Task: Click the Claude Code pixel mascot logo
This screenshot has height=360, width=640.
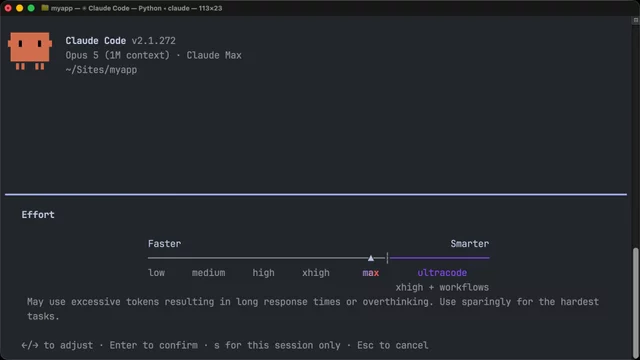Action: [30, 51]
